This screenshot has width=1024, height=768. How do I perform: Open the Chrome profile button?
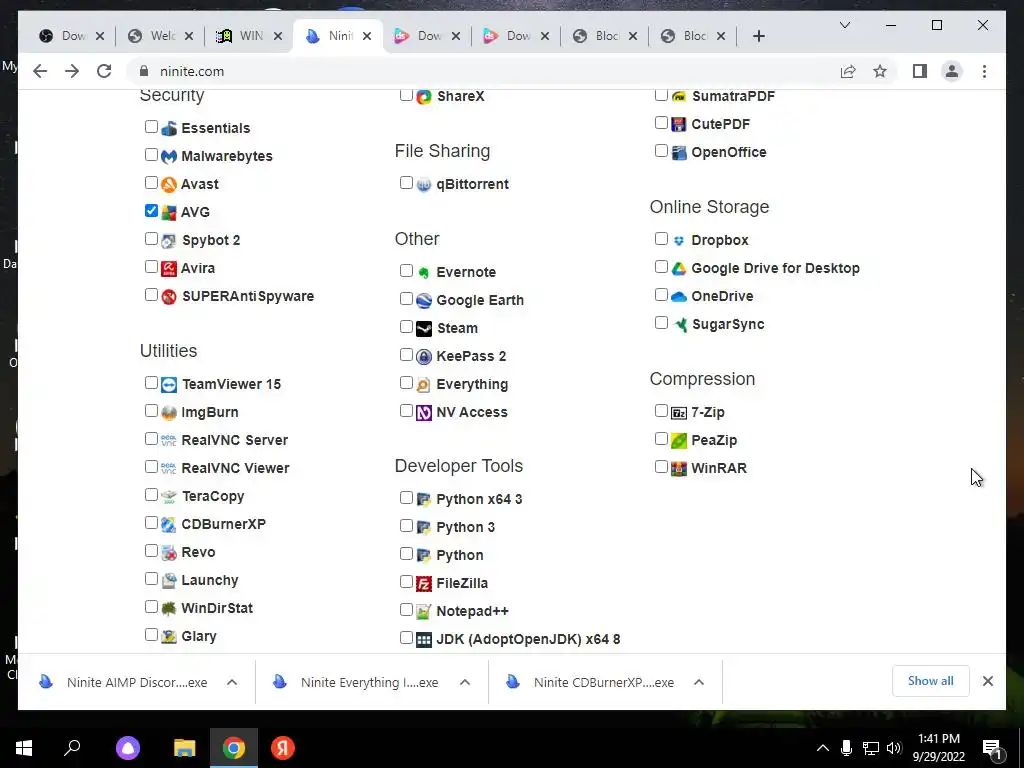coord(952,71)
